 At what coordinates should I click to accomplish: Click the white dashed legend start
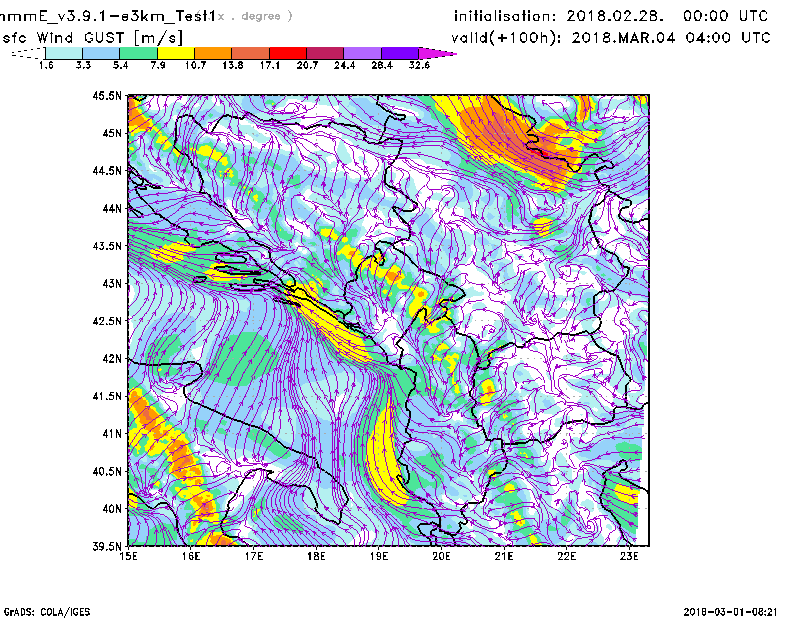(29, 53)
